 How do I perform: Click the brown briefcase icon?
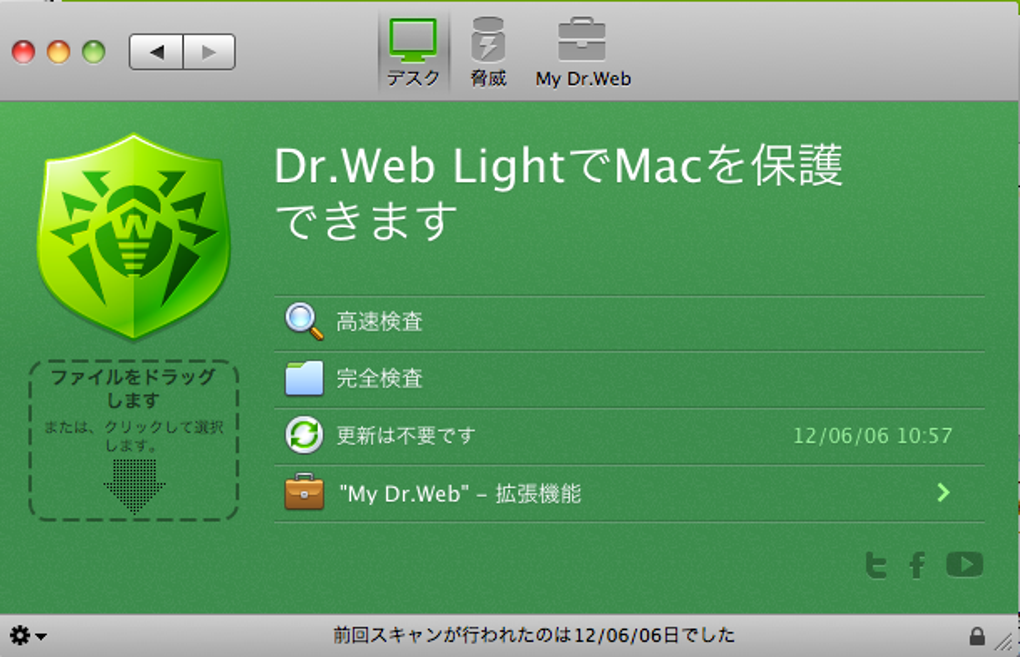point(304,492)
